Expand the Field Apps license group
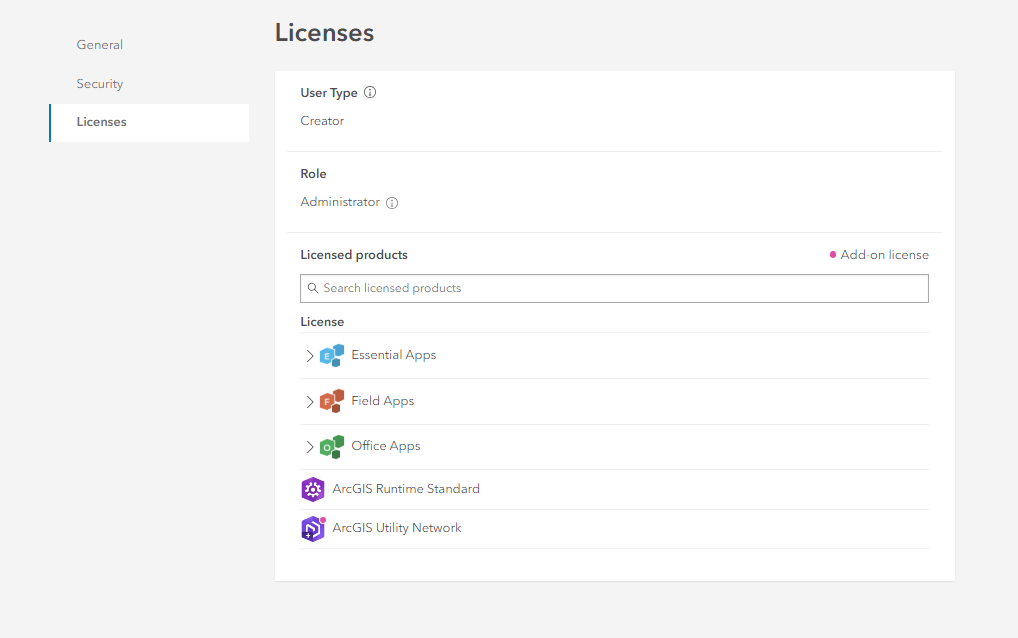This screenshot has width=1018, height=638. coord(310,400)
